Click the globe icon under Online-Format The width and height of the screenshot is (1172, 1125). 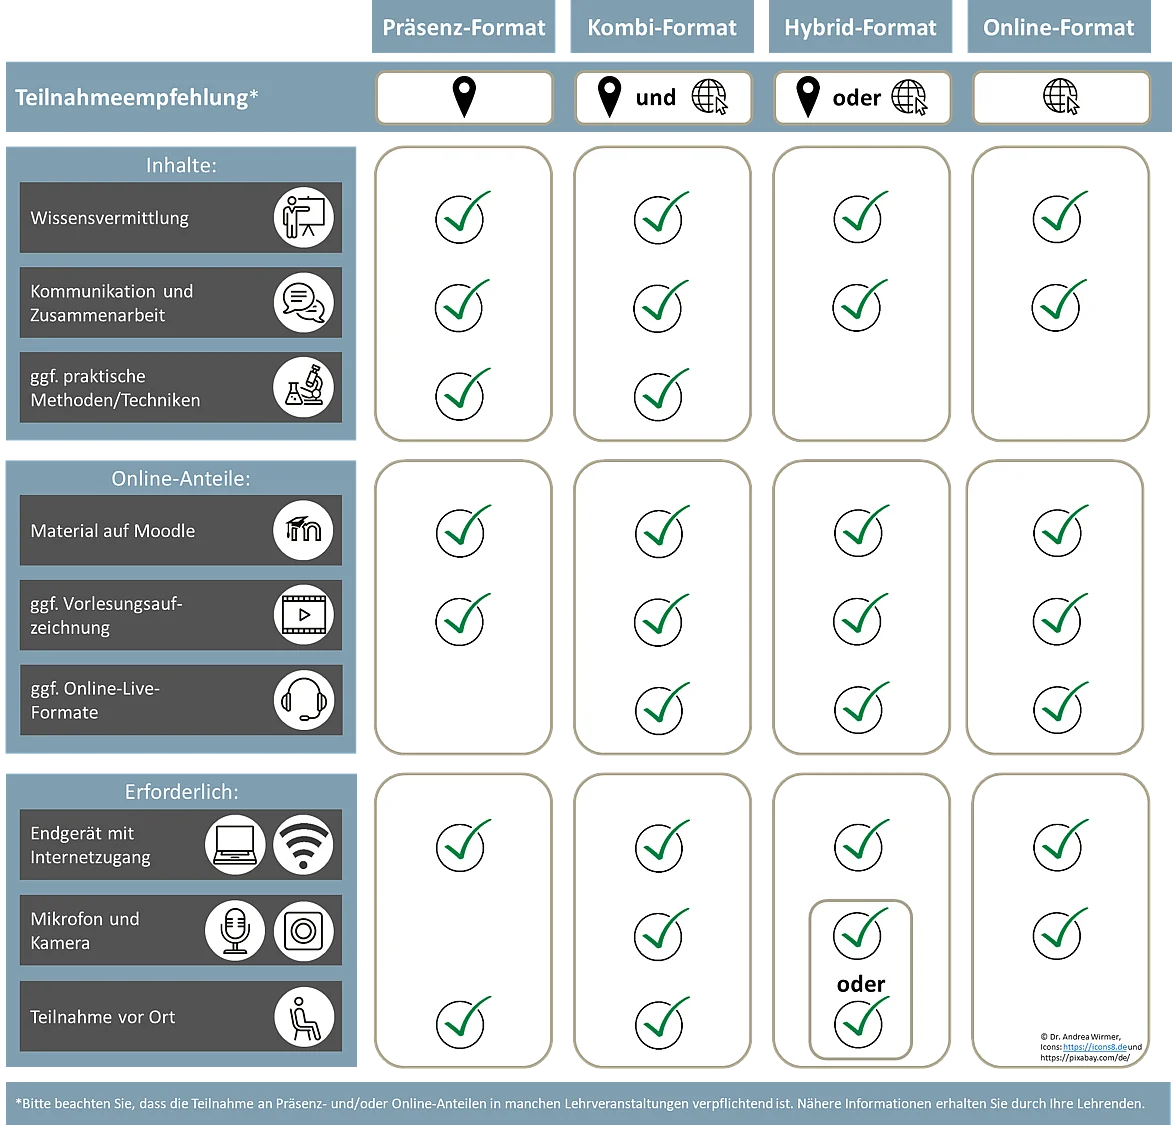click(1061, 96)
